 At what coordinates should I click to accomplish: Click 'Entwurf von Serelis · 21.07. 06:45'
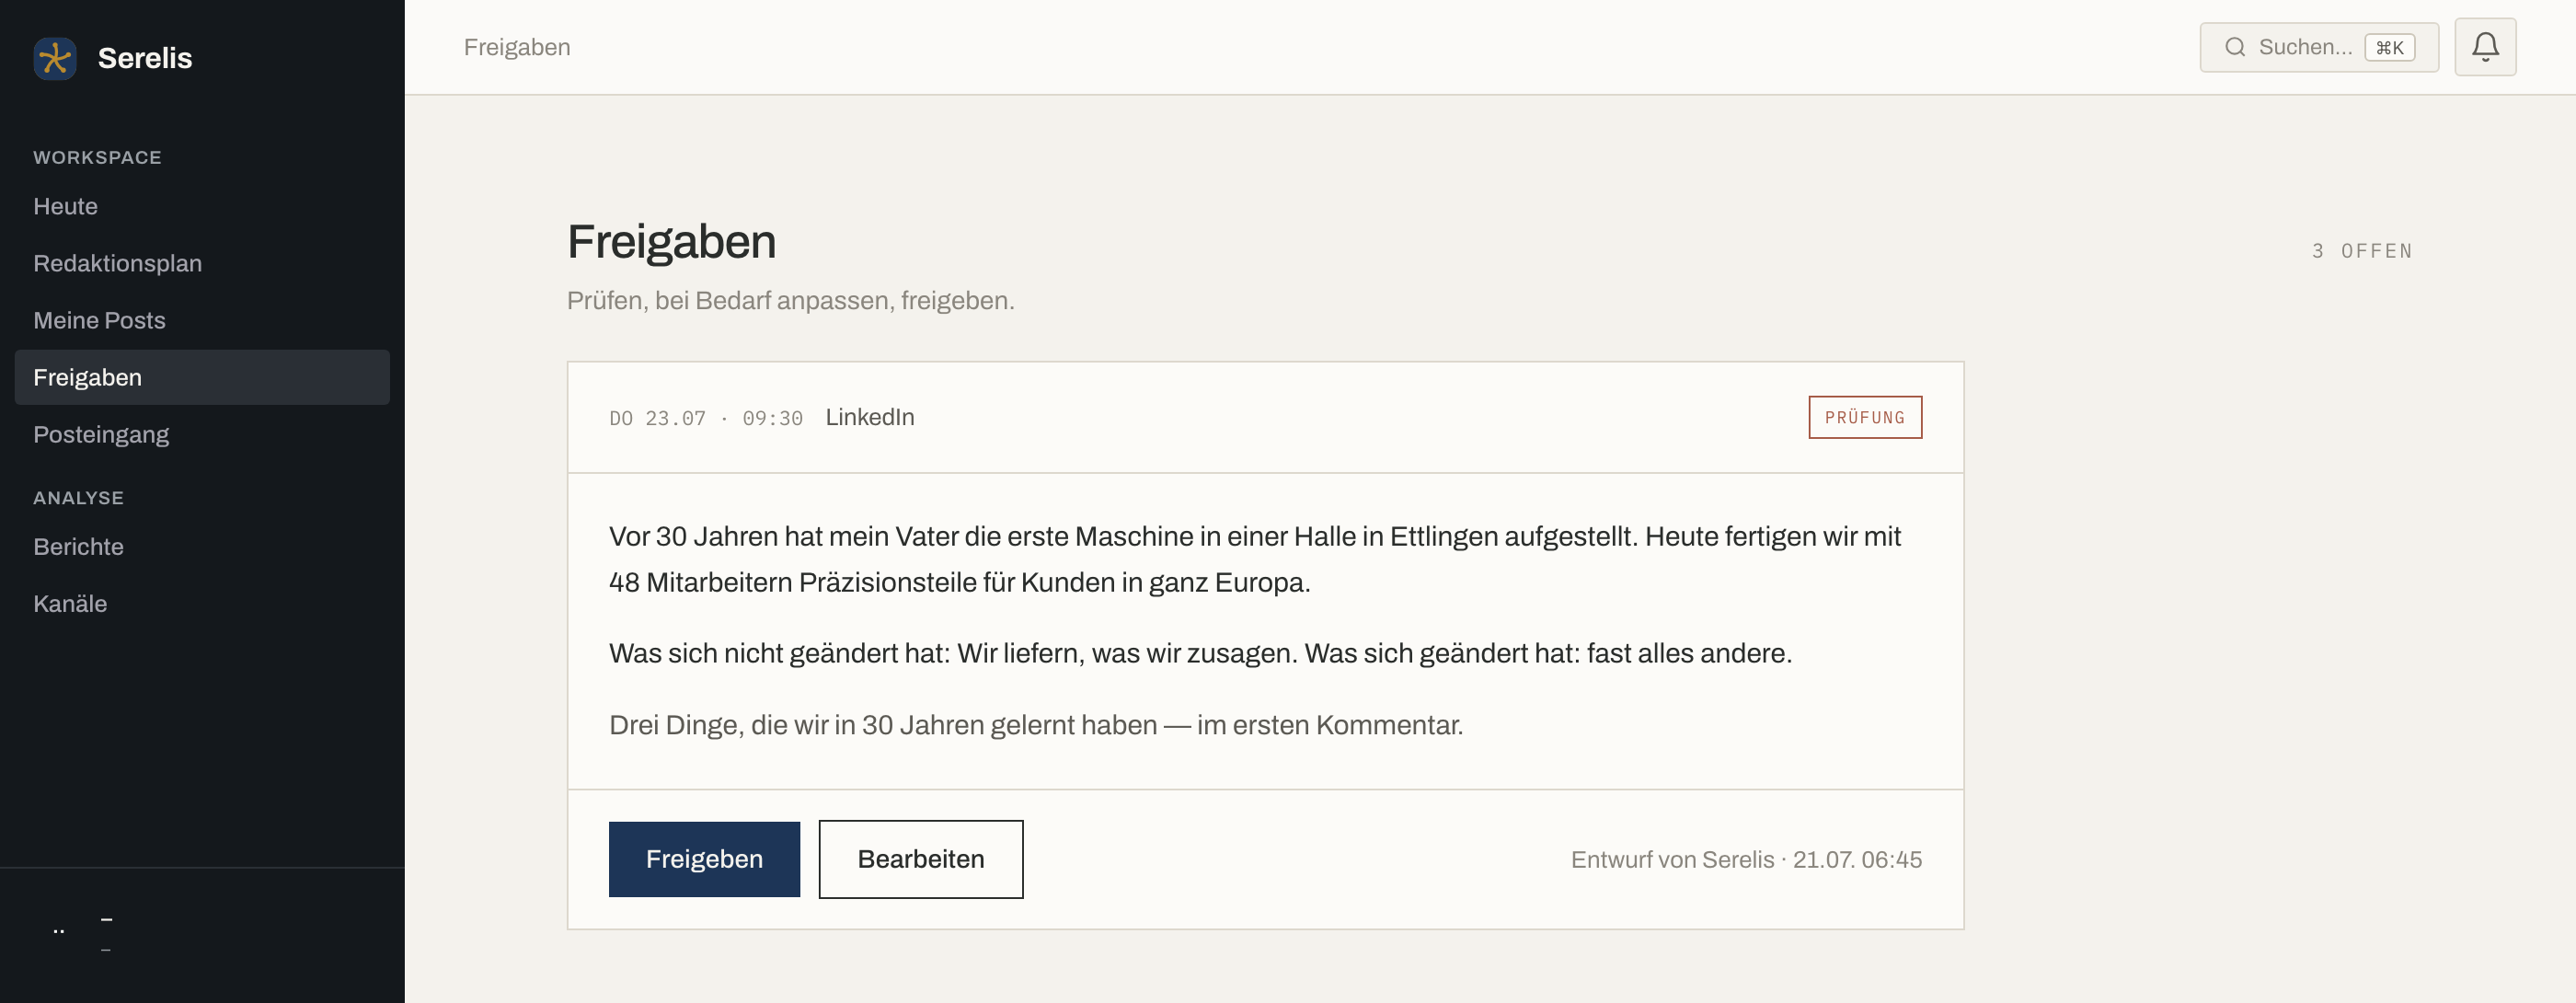pyautogui.click(x=1746, y=860)
